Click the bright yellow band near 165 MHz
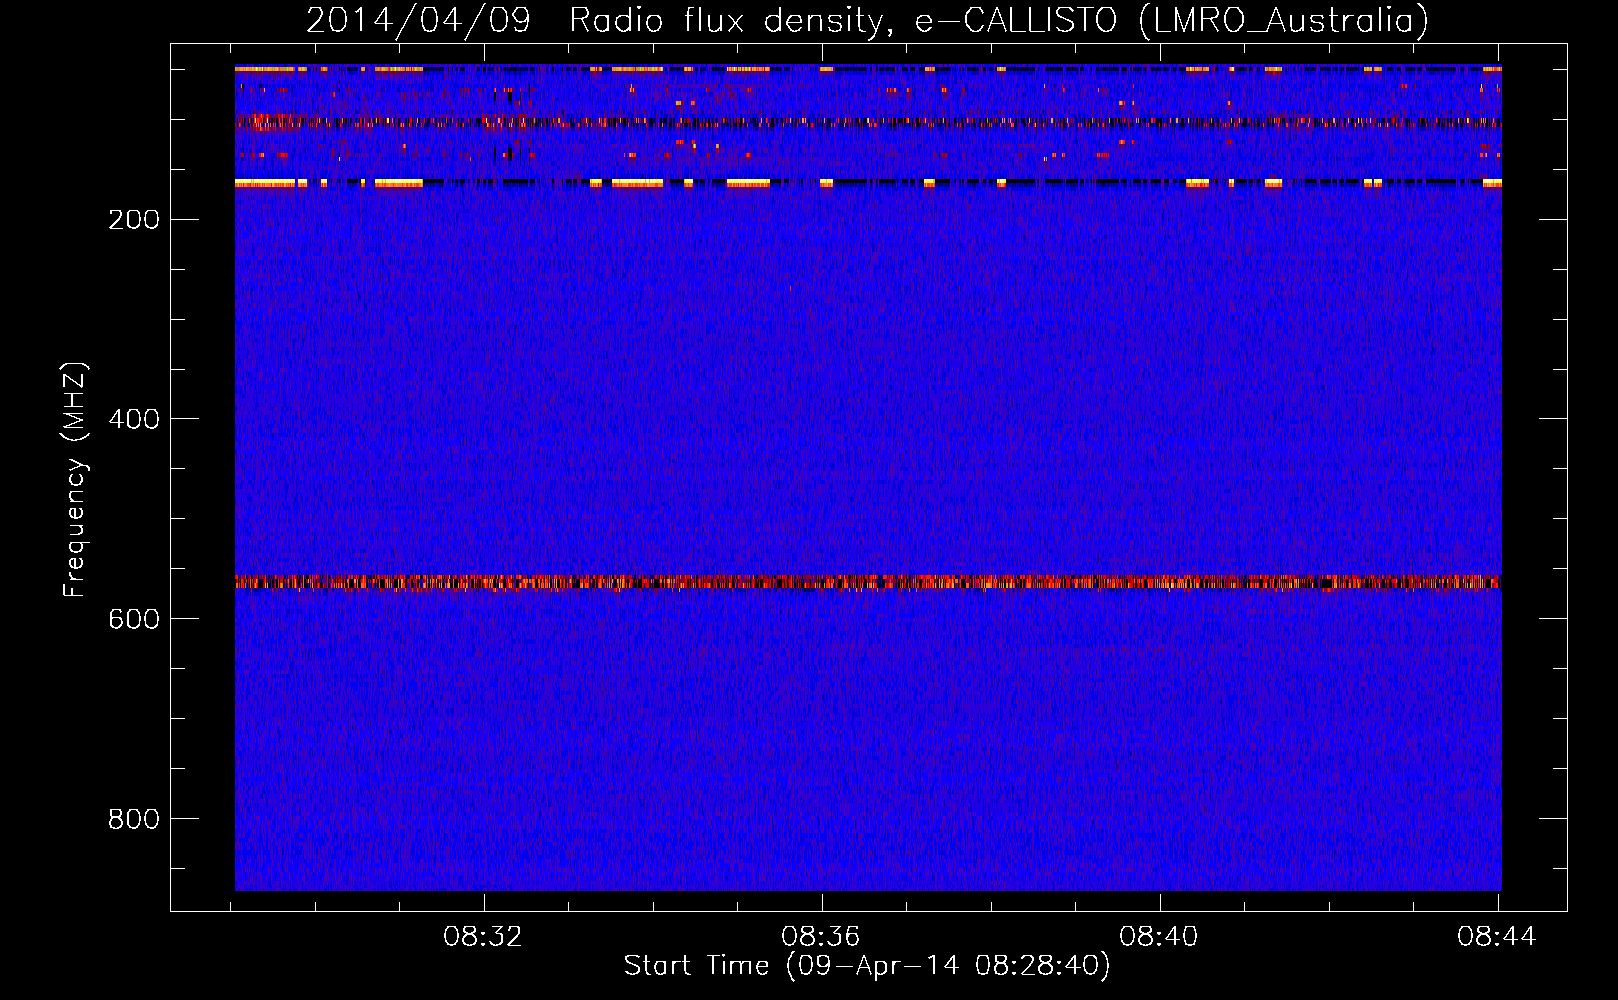The width and height of the screenshot is (1618, 1000). coord(868,183)
